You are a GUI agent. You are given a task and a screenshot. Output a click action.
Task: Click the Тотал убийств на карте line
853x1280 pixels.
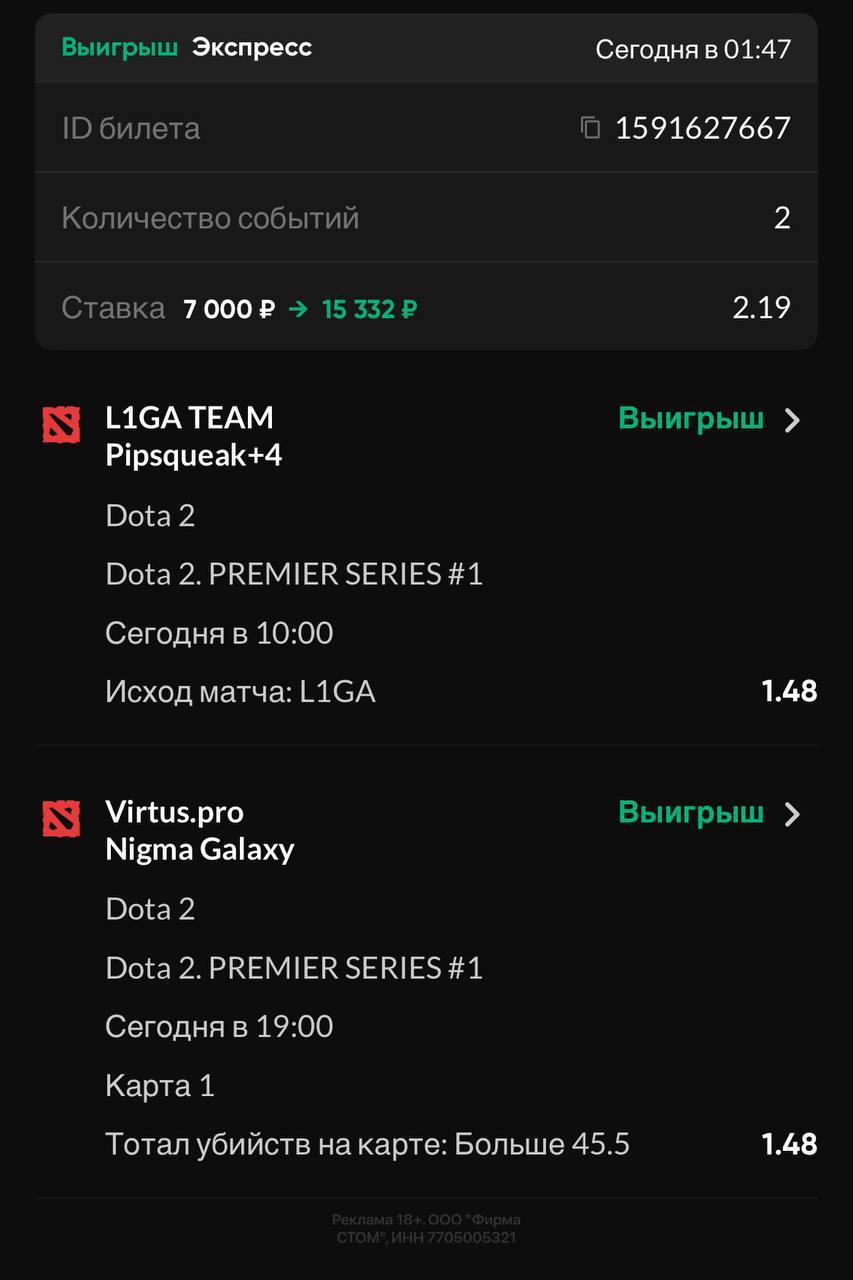click(x=367, y=1144)
